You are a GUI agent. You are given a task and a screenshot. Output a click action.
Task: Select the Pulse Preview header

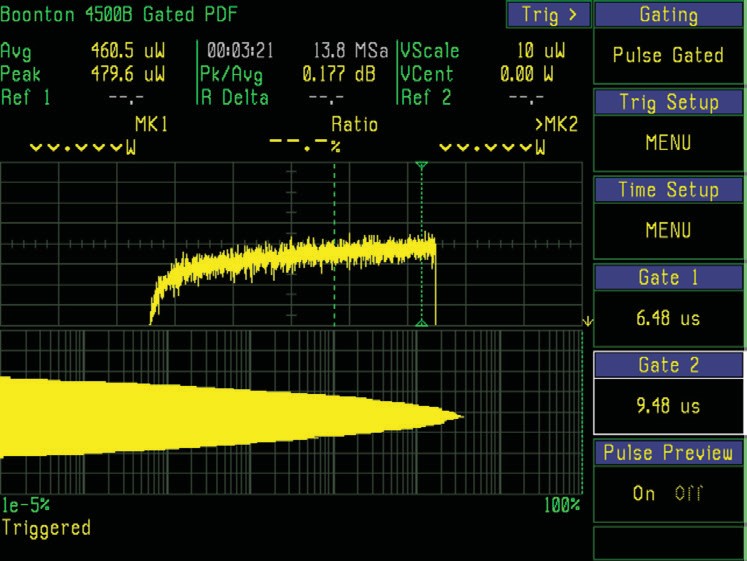[668, 452]
